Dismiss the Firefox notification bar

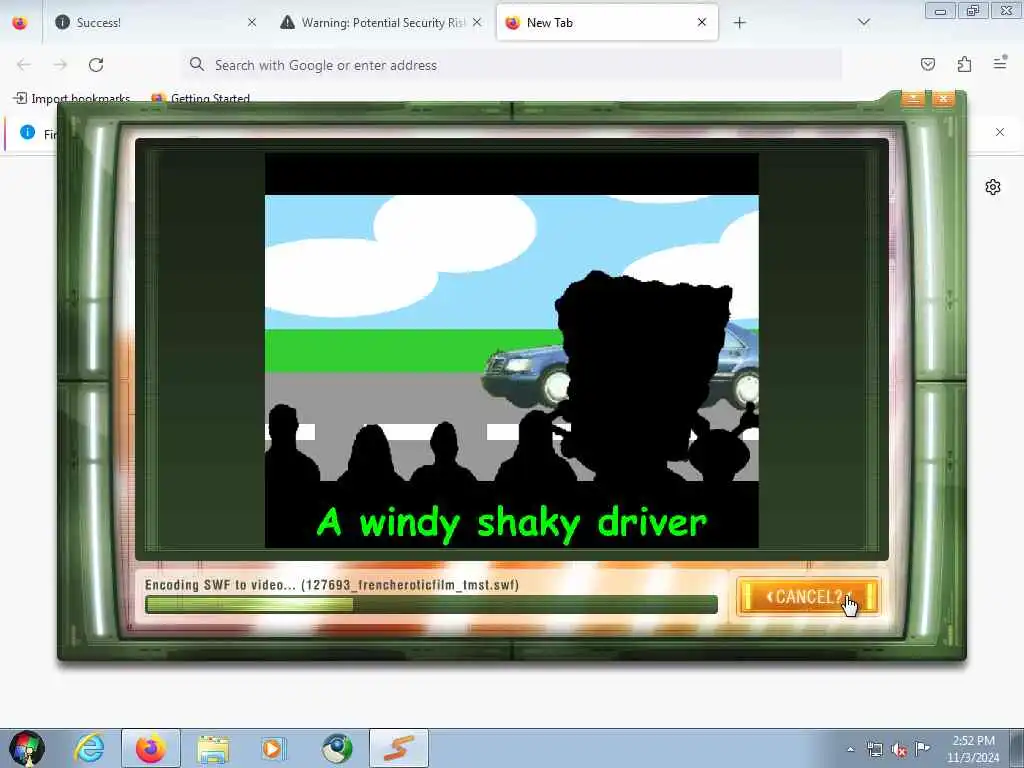[1000, 132]
